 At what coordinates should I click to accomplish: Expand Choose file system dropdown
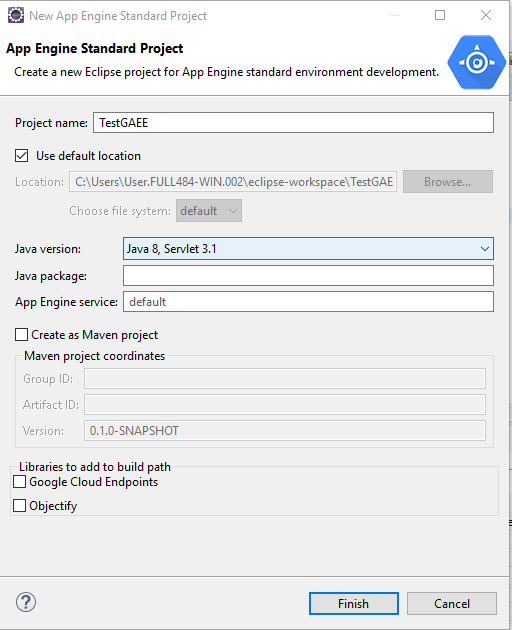coord(209,211)
